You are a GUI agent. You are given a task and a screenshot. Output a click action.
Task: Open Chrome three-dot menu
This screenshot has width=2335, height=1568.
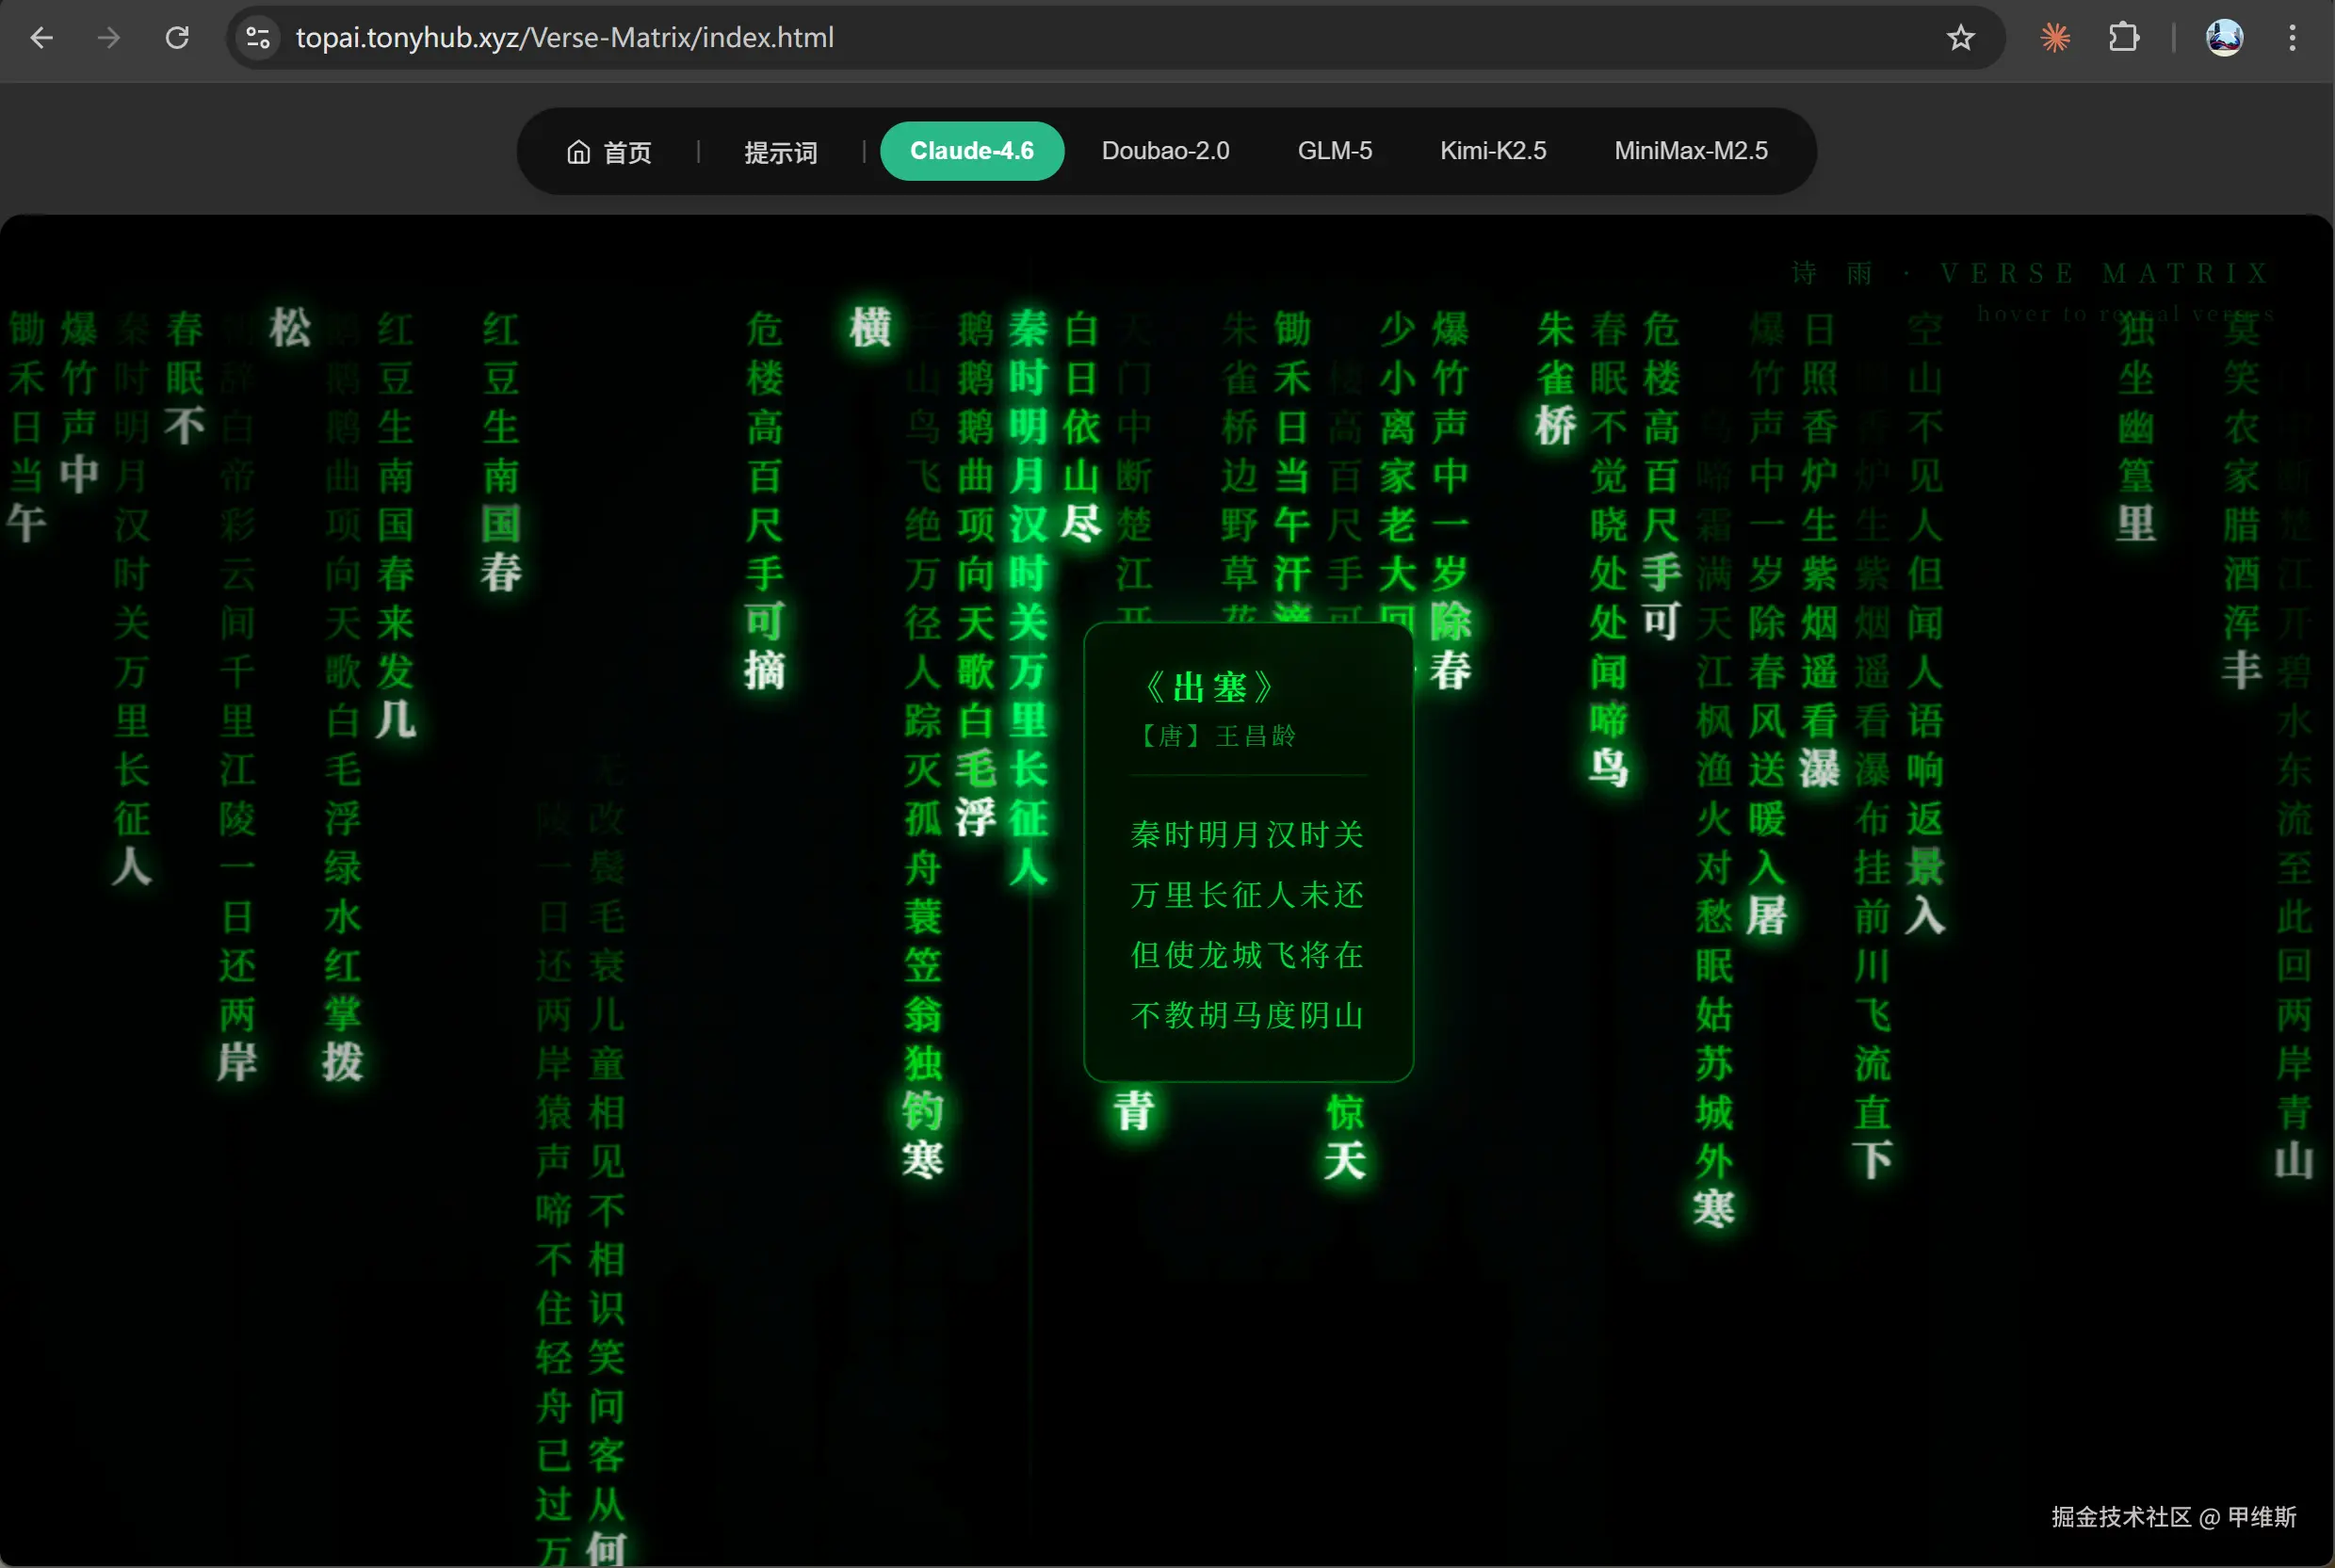2292,38
